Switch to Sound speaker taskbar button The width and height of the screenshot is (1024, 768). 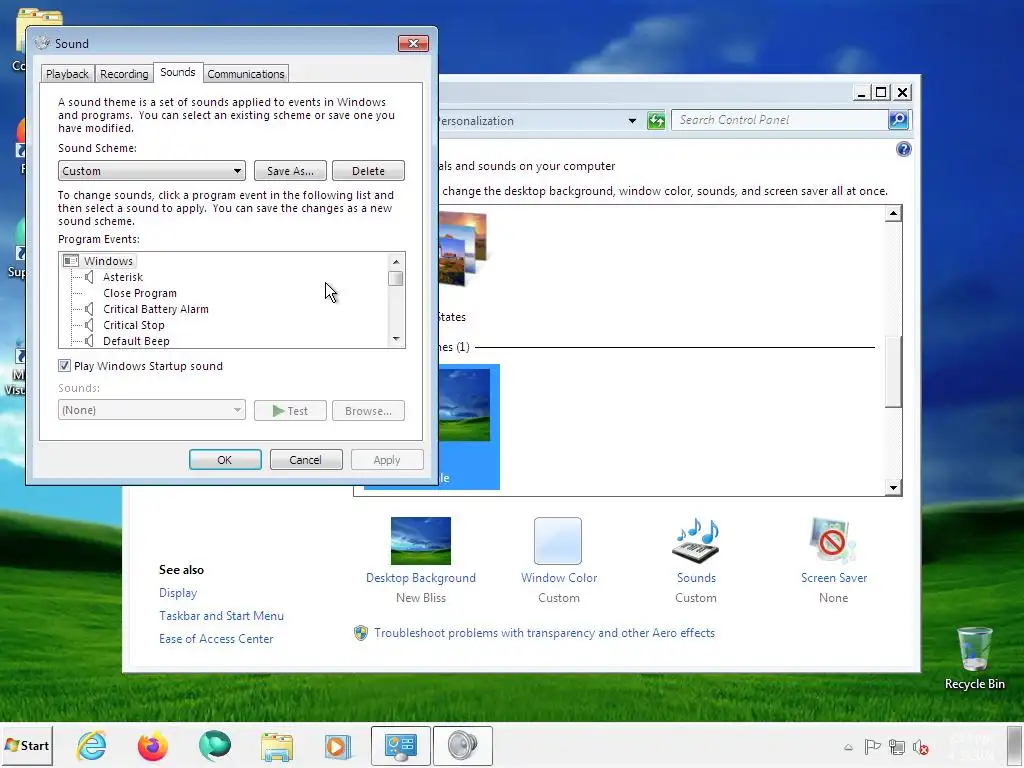point(462,745)
